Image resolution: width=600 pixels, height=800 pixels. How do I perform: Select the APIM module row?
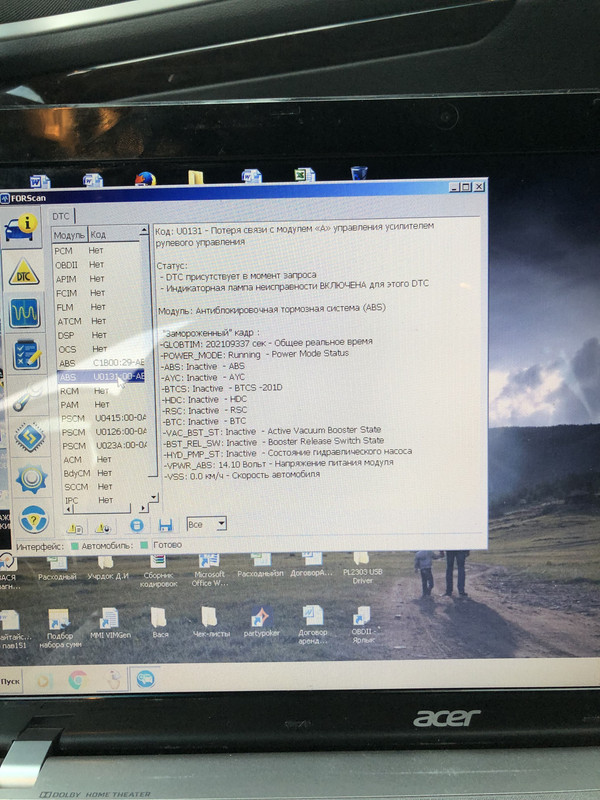coord(99,279)
